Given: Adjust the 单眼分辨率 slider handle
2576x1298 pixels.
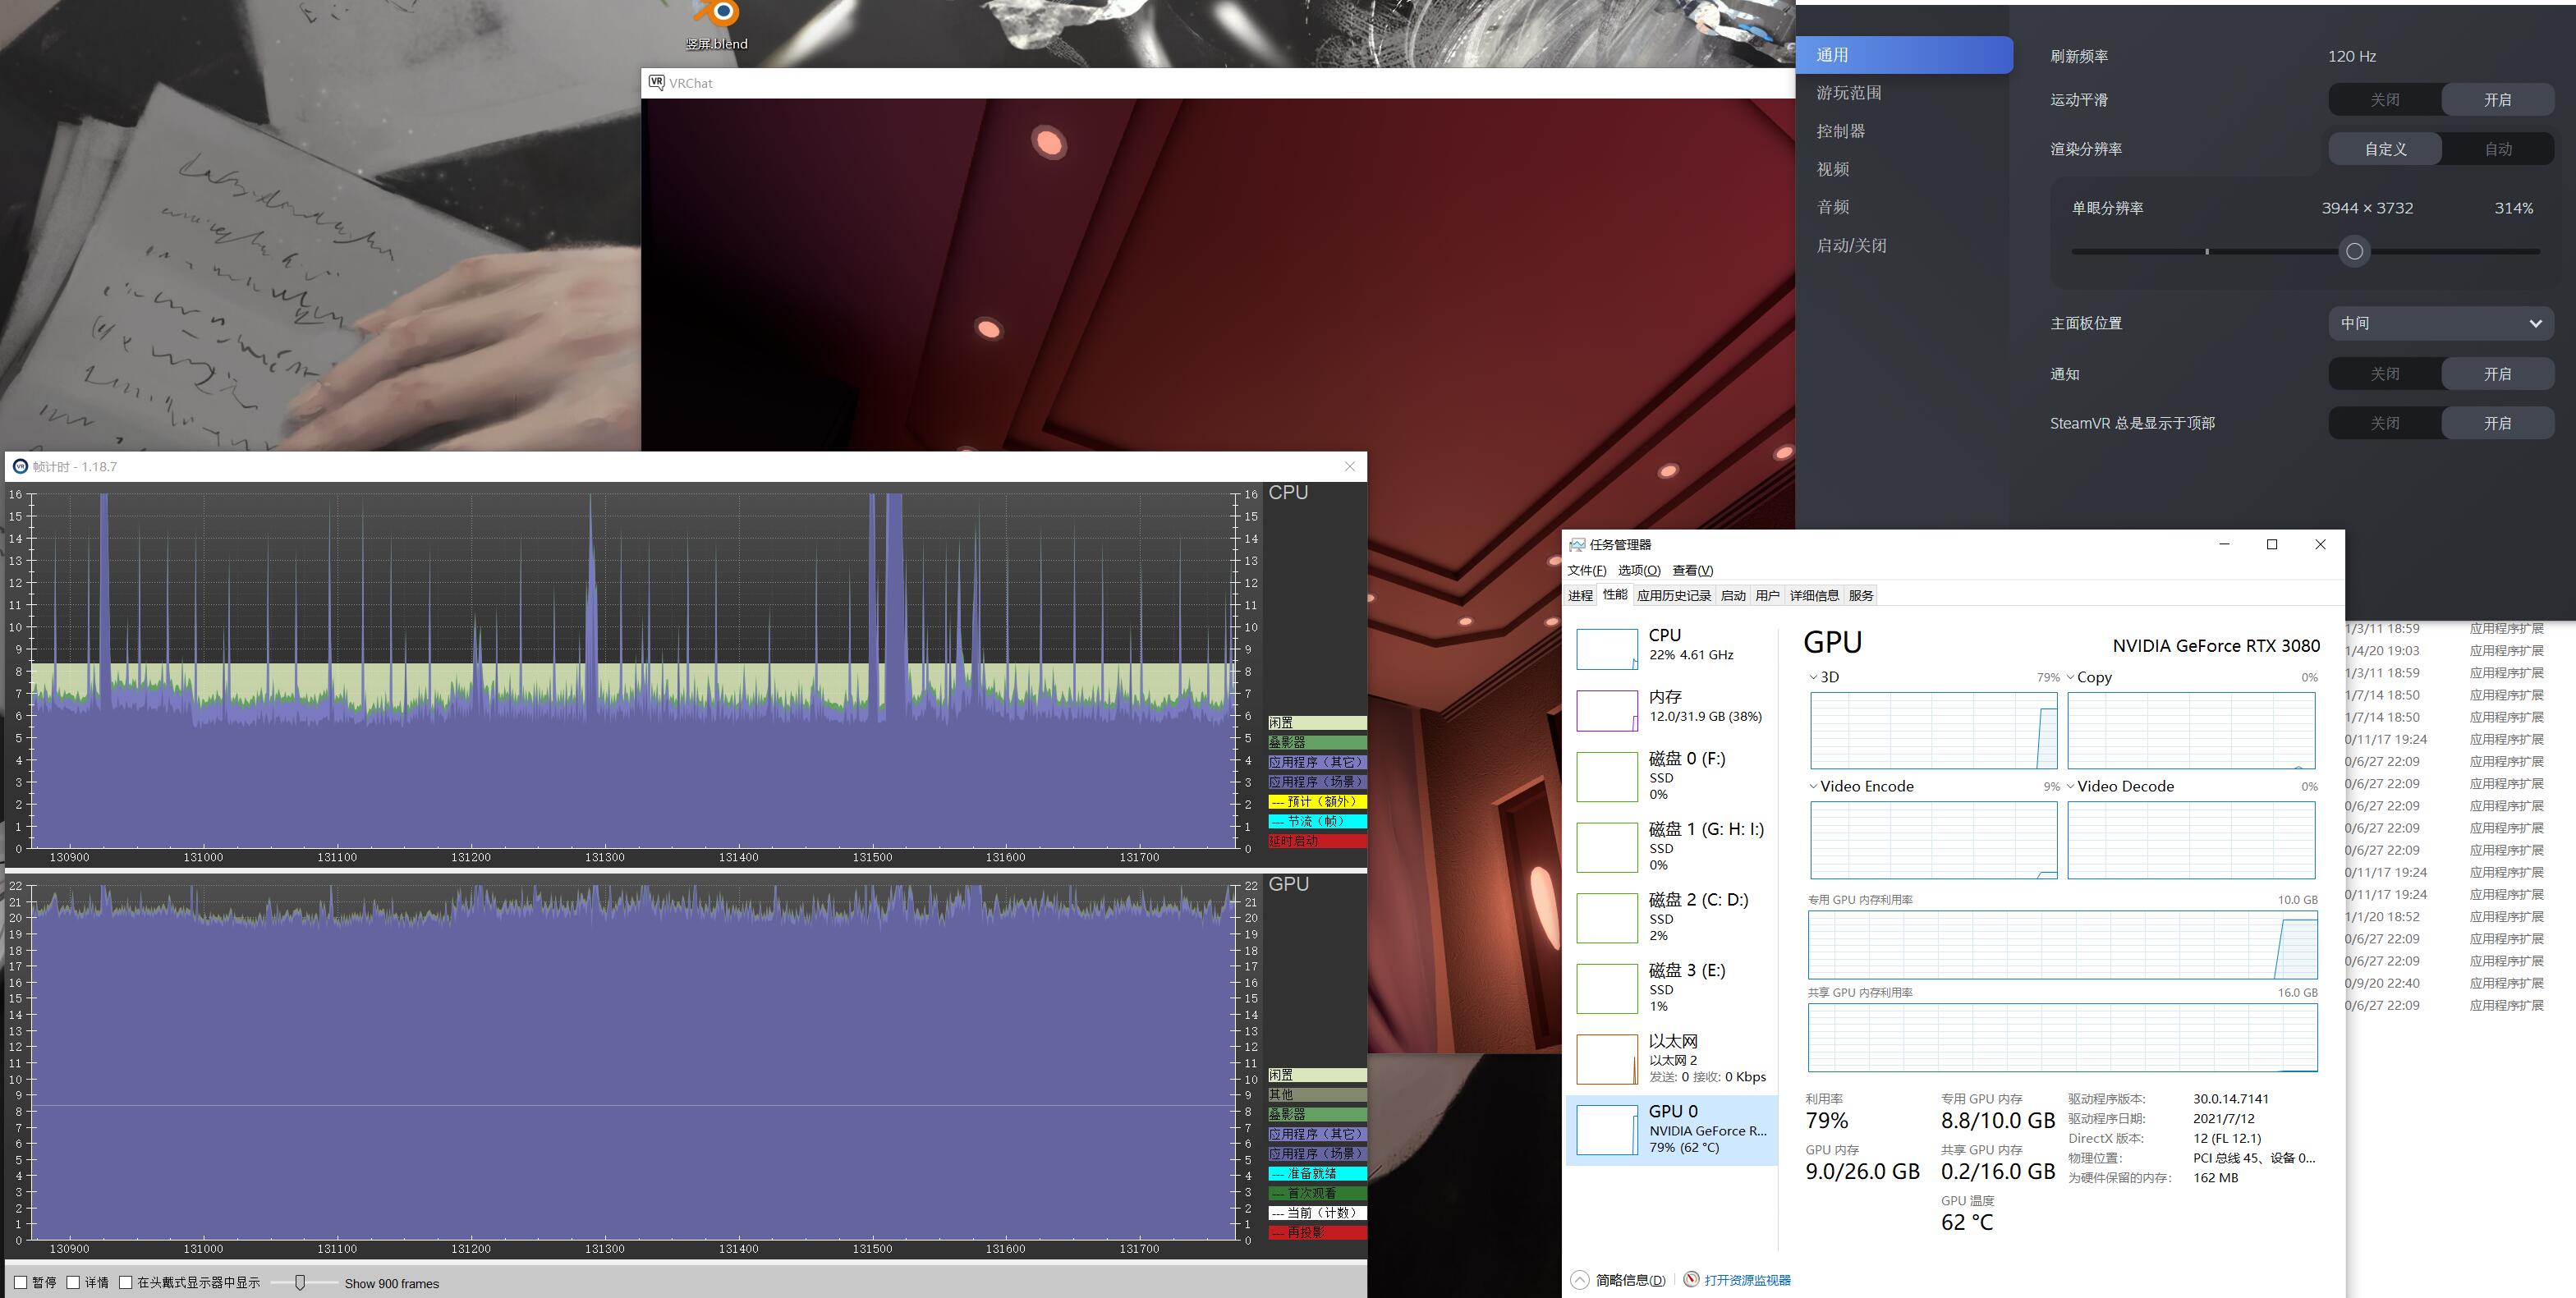Looking at the screenshot, I should 2354,251.
